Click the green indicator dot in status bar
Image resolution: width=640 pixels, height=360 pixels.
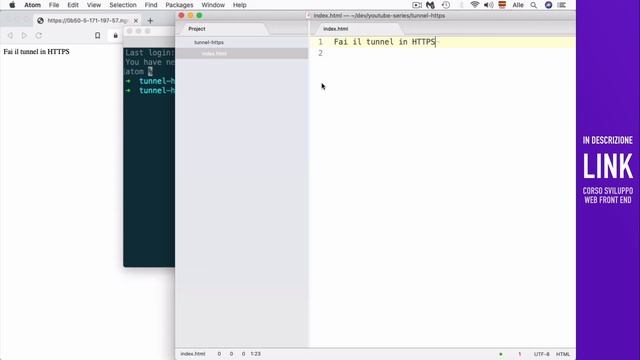[x=501, y=354]
